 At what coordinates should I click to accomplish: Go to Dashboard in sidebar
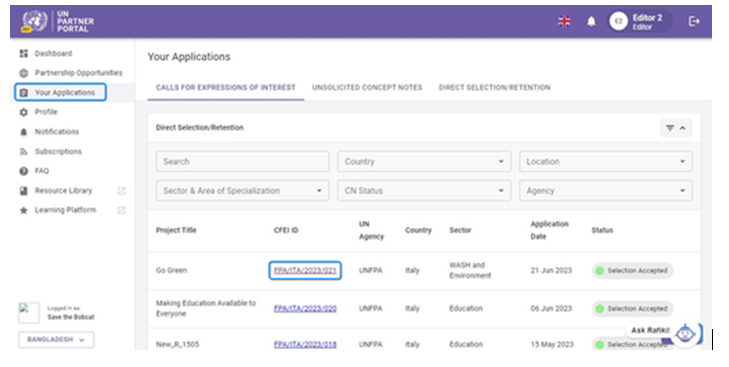click(53, 53)
